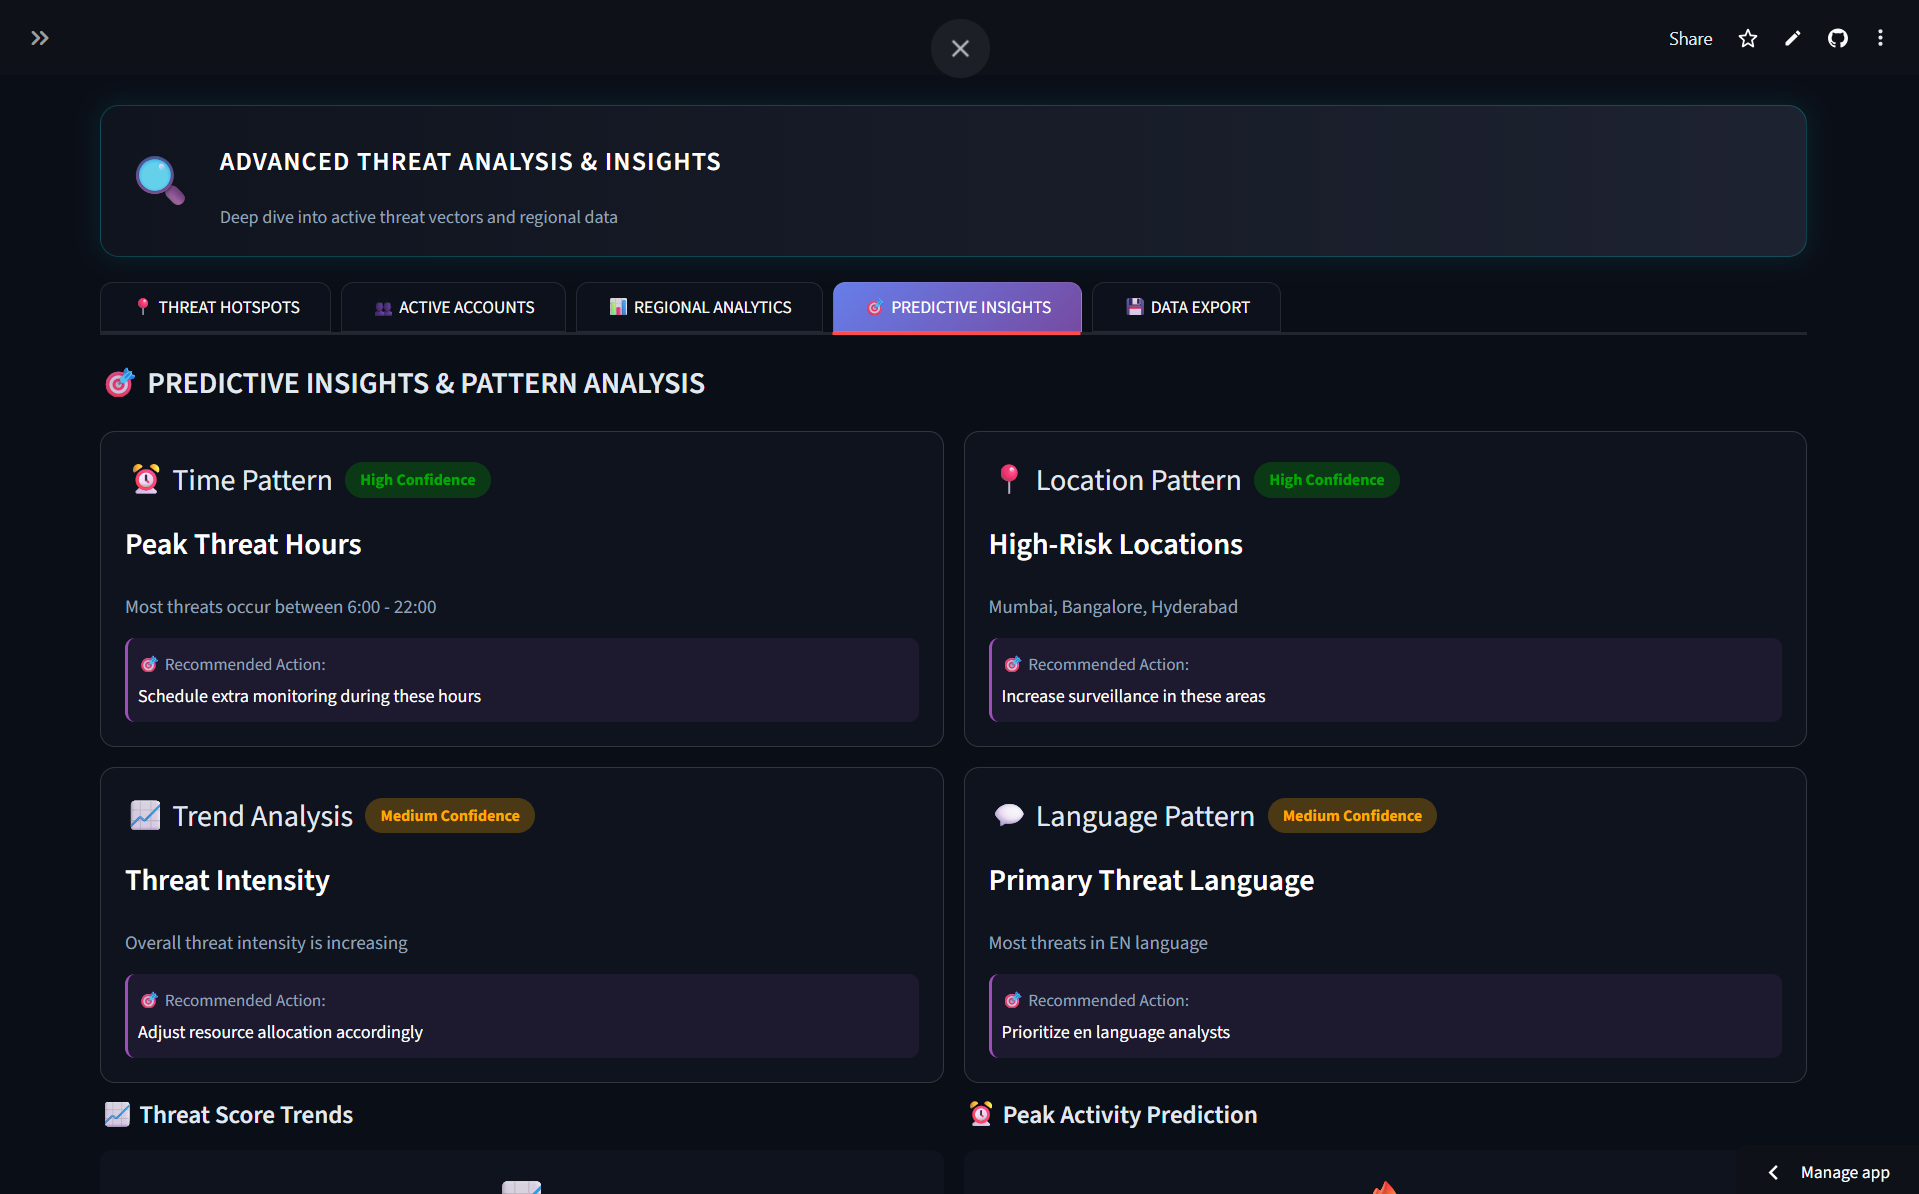Open the three-dot app menu
Viewport: 1919px width, 1194px height.
pos(1881,38)
